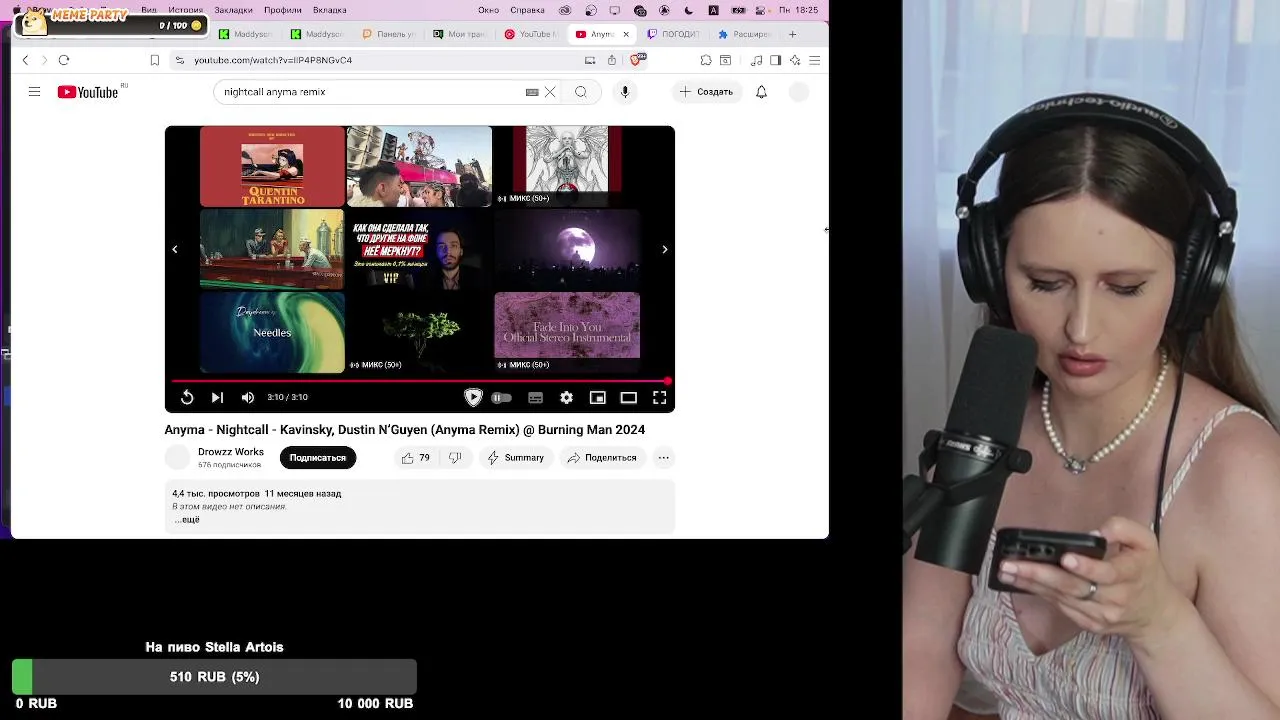Screen dimensions: 1280x720
Task: Replay the video
Action: click(187, 397)
